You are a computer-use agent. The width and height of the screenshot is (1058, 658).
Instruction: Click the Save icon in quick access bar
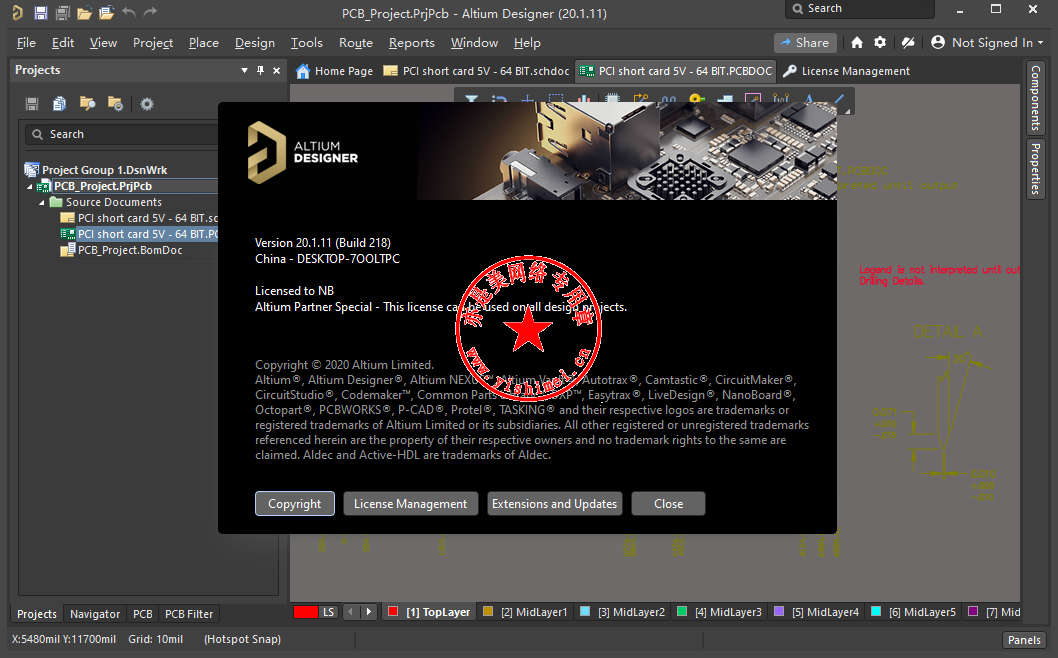click(40, 12)
